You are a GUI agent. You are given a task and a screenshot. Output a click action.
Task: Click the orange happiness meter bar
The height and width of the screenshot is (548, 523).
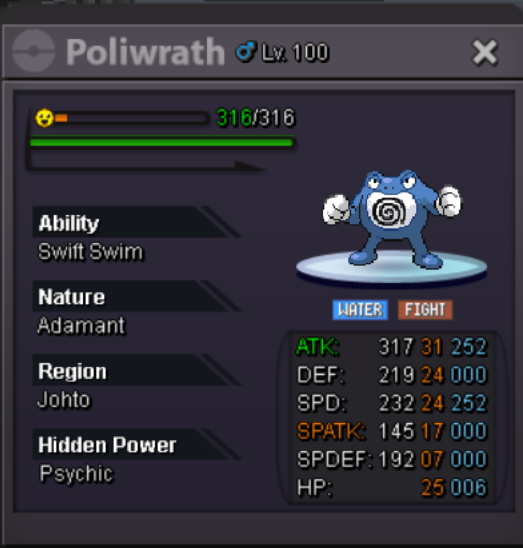[61, 118]
